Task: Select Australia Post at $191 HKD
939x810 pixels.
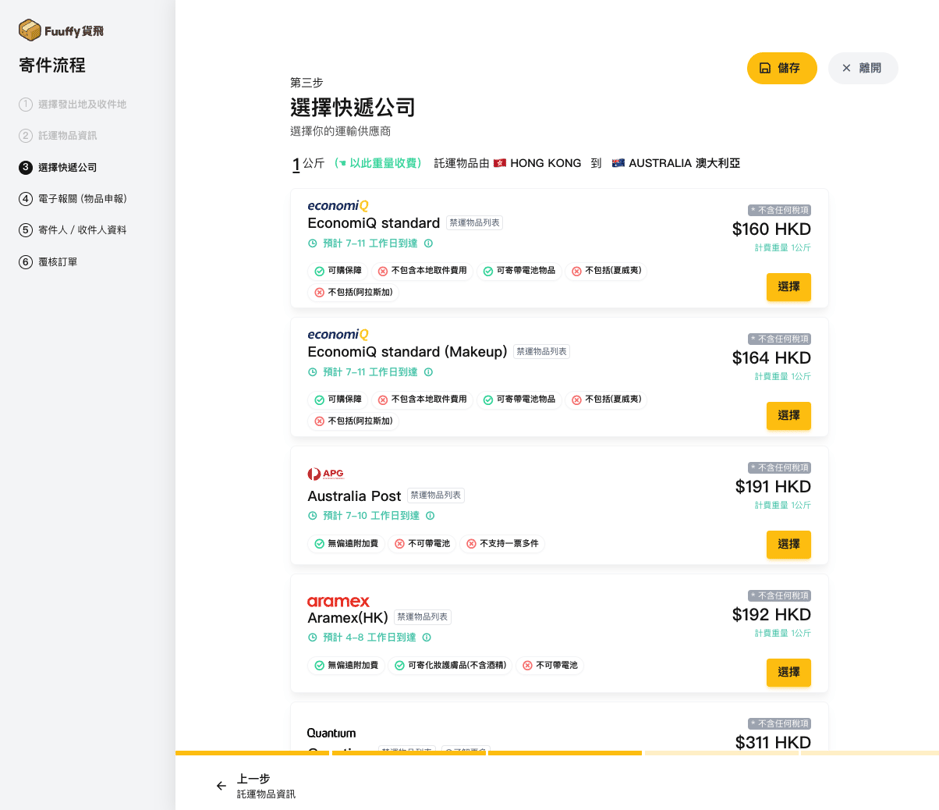Action: pos(788,544)
